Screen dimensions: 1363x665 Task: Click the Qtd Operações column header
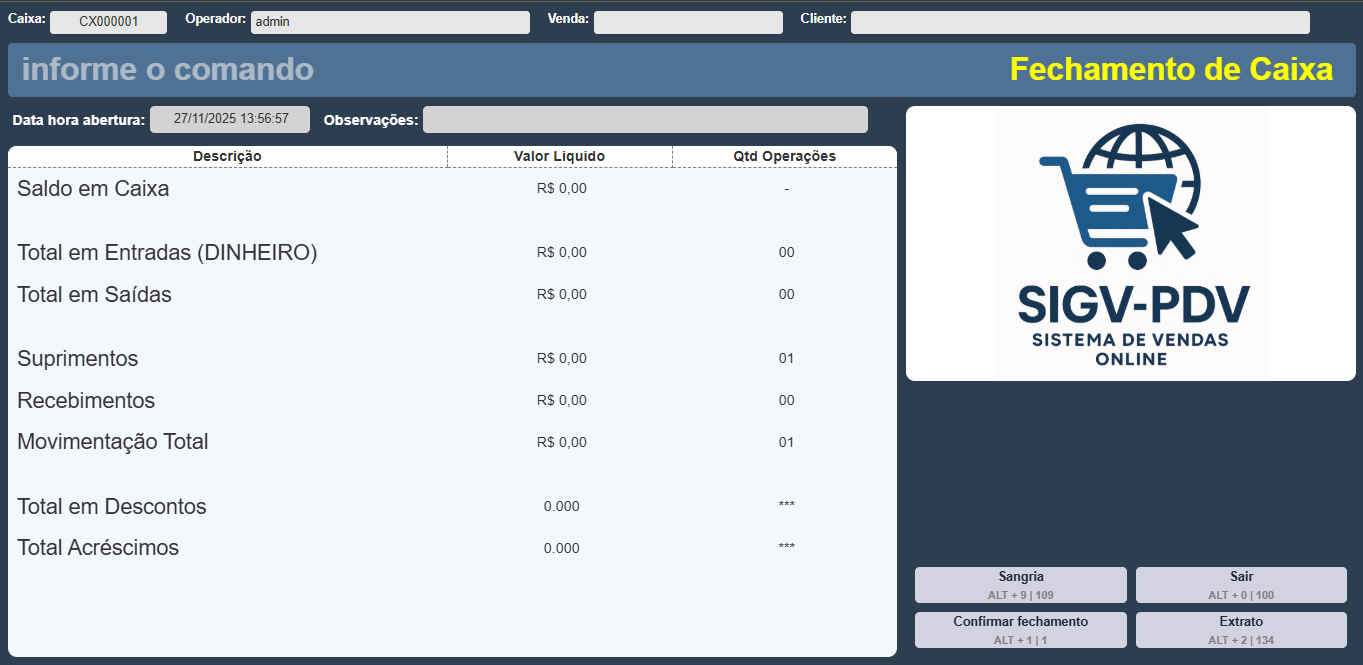784,156
